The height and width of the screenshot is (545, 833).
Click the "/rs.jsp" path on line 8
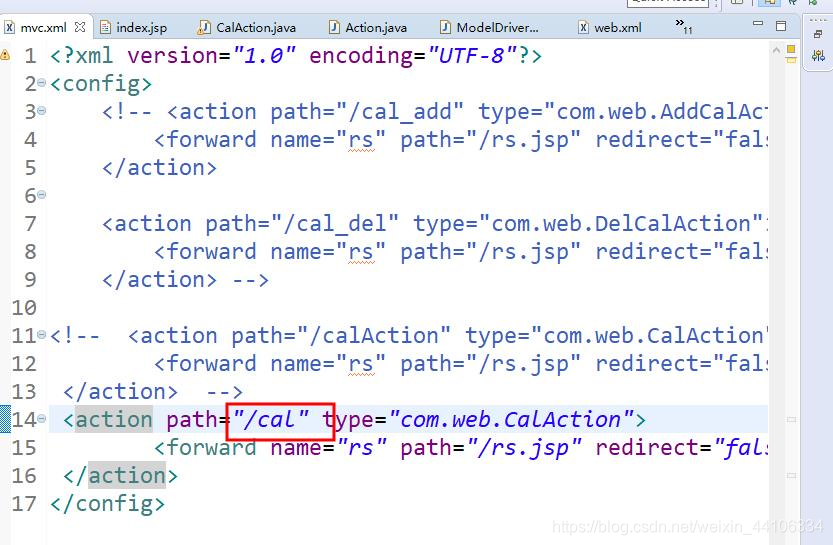pyautogui.click(x=524, y=252)
